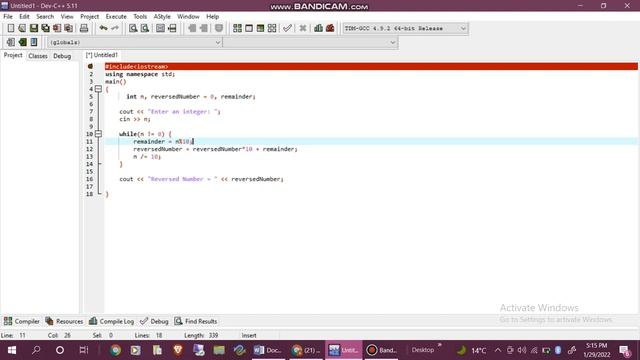Click the blue third icon in second toolbar row
The width and height of the screenshot is (640, 360).
coord(33,42)
